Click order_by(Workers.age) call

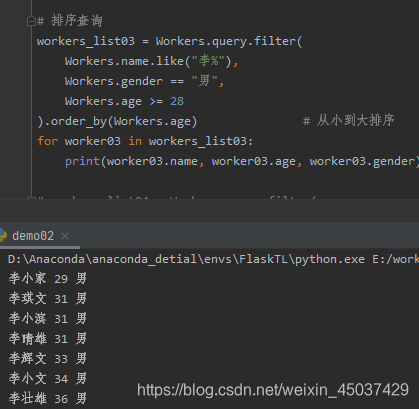124,121
